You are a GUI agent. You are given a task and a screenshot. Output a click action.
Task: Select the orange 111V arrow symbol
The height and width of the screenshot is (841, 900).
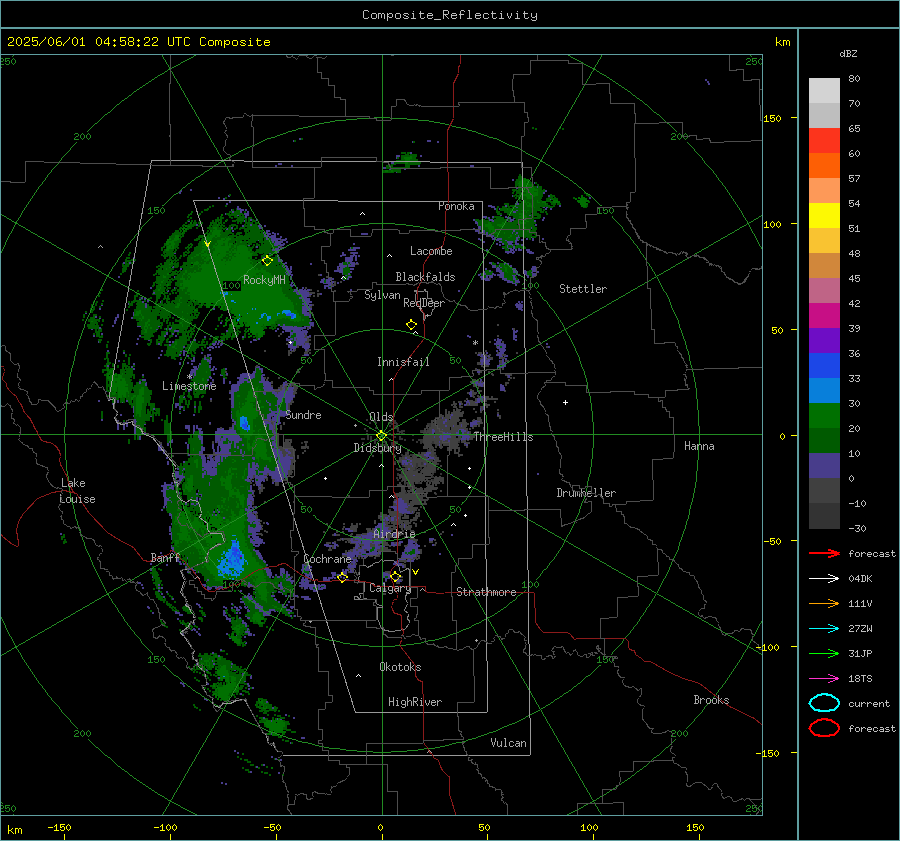pyautogui.click(x=824, y=603)
